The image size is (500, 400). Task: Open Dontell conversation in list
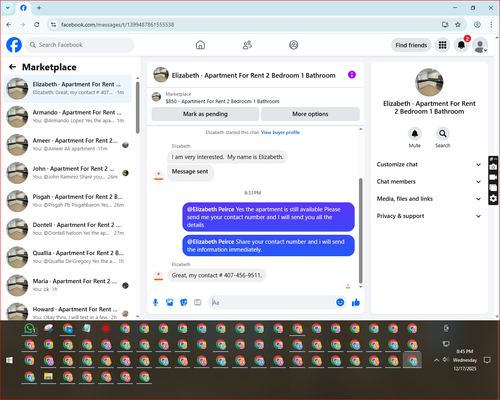(68, 229)
